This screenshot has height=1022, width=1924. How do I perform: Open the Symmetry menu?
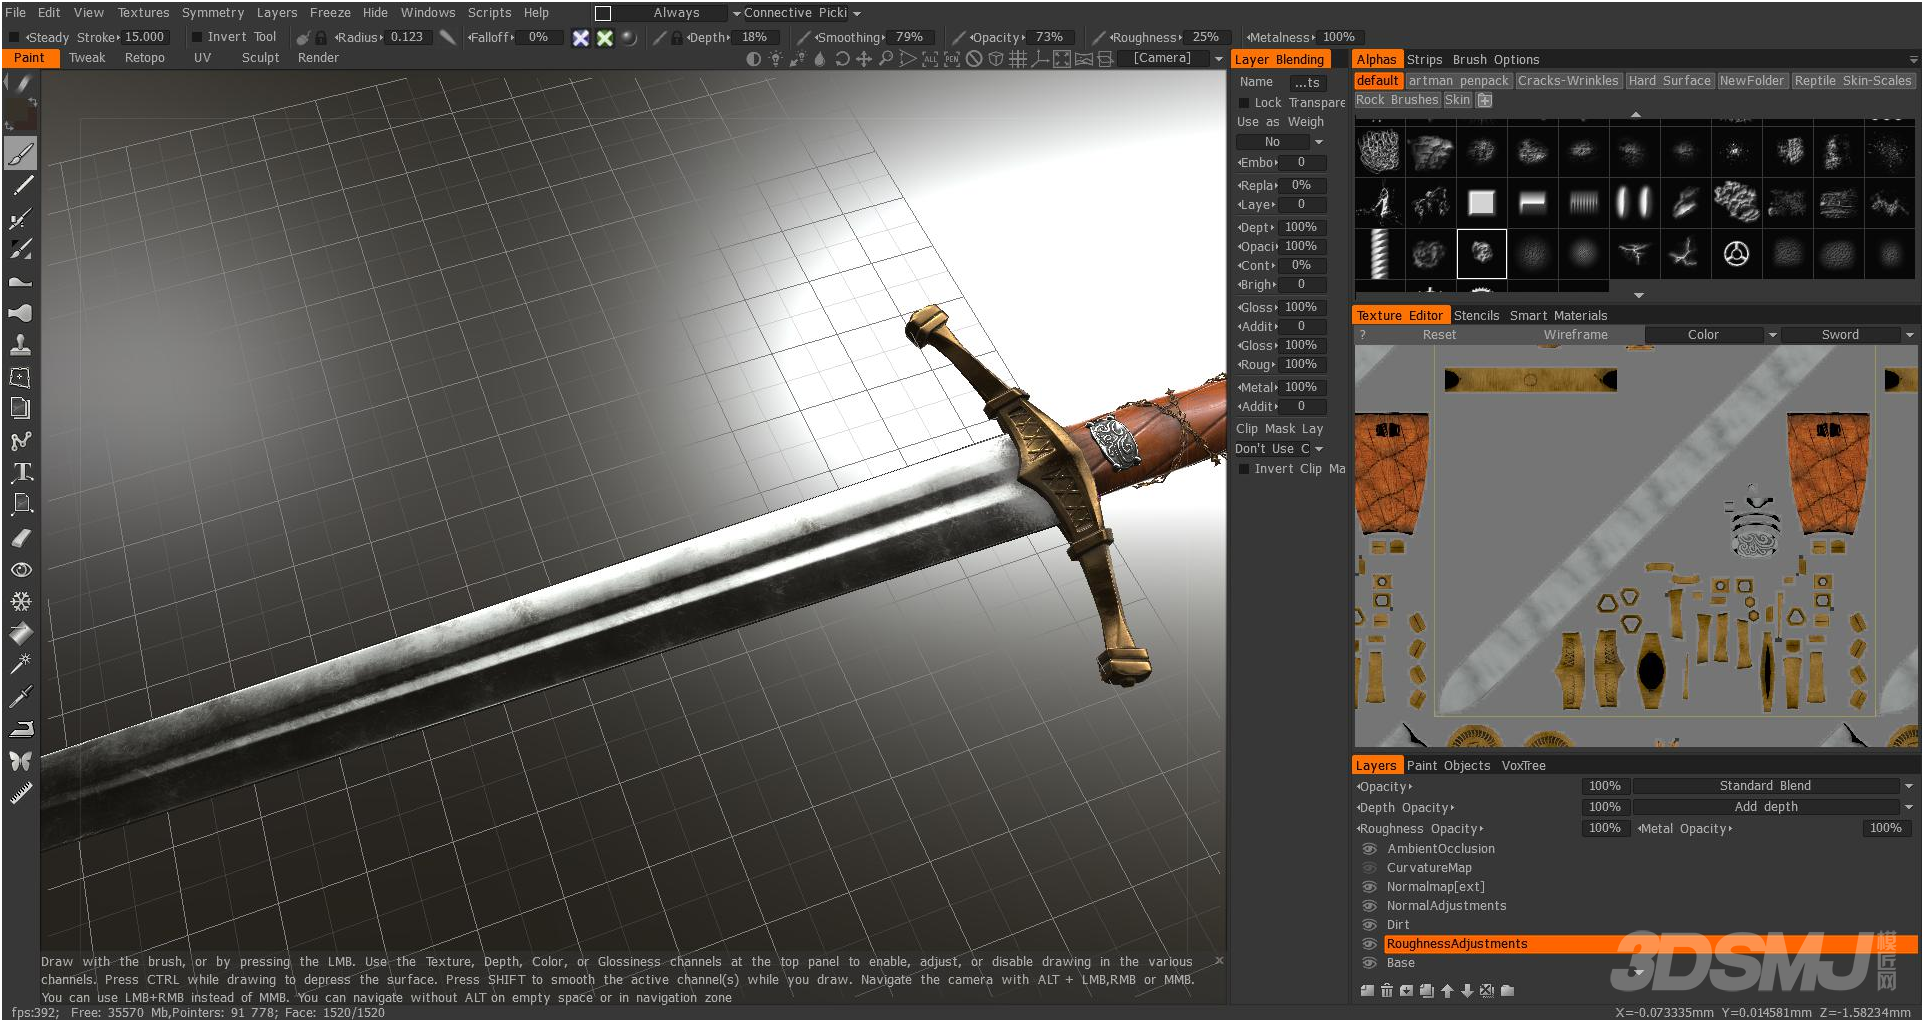213,13
